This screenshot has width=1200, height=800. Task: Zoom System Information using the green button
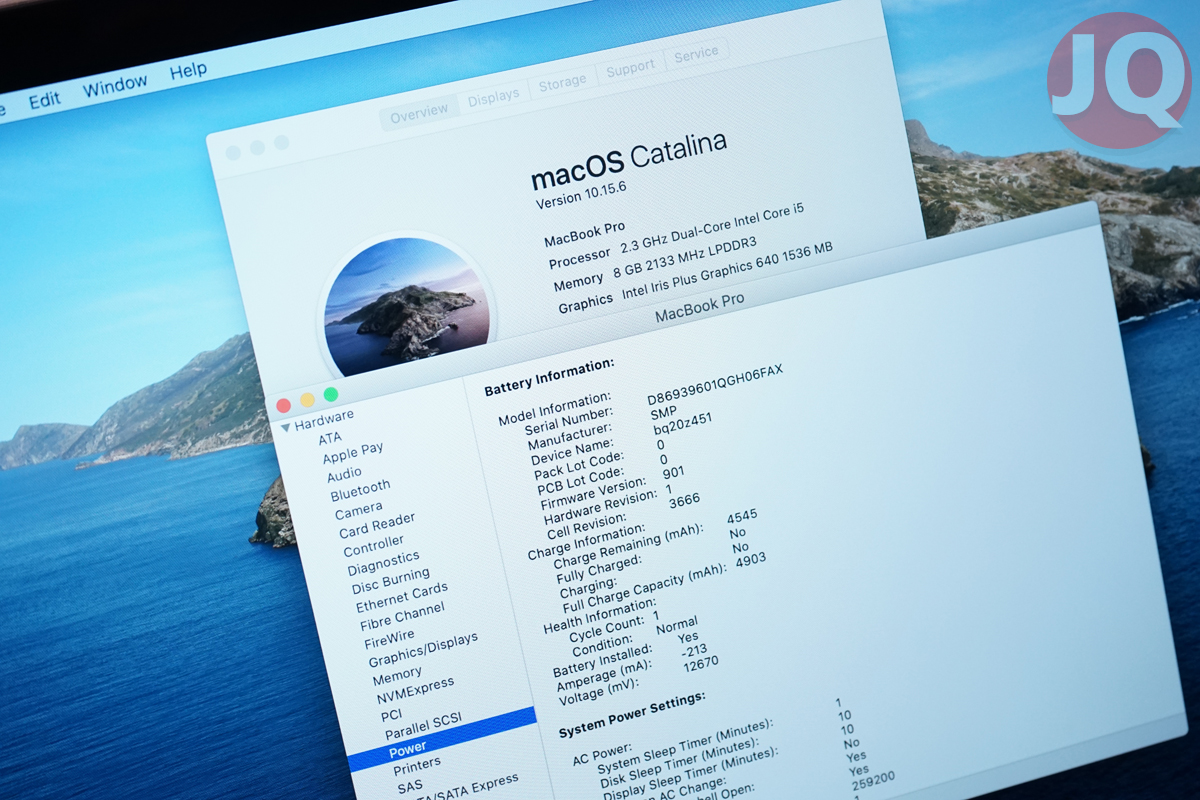click(x=331, y=394)
